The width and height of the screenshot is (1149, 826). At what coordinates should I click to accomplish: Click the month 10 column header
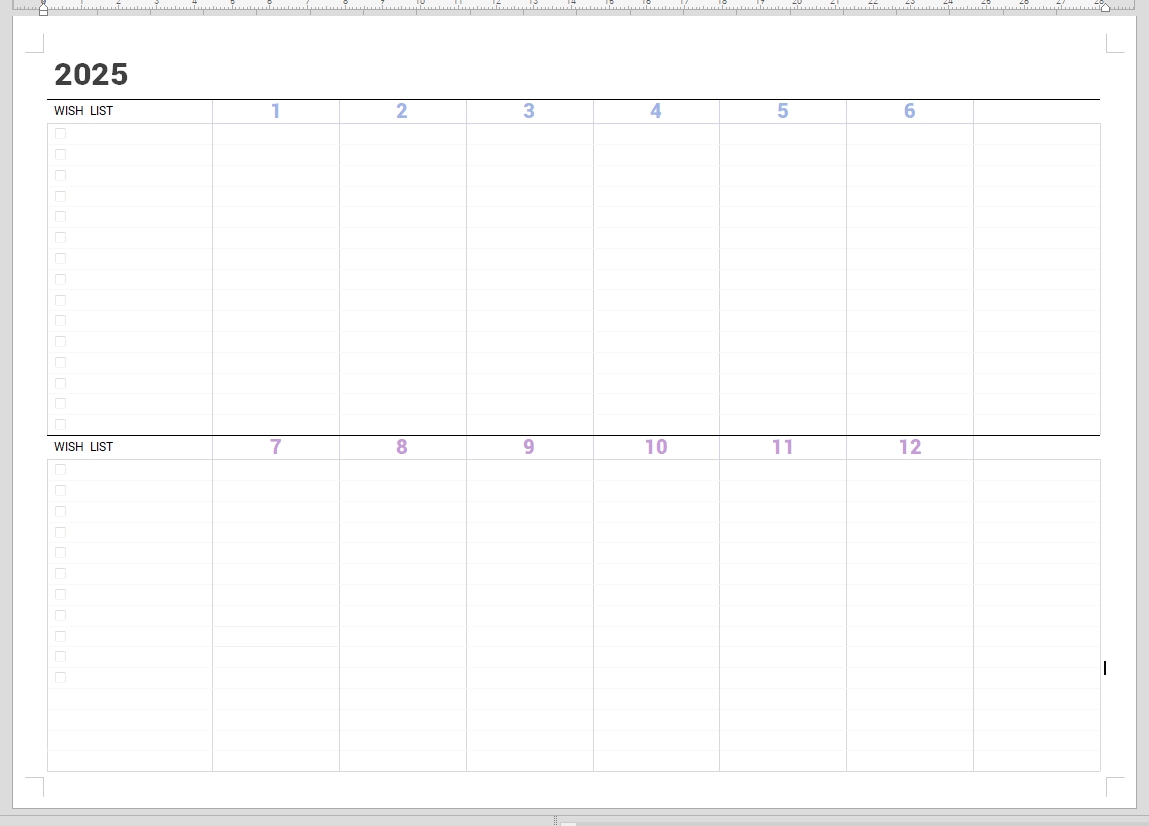pyautogui.click(x=656, y=447)
